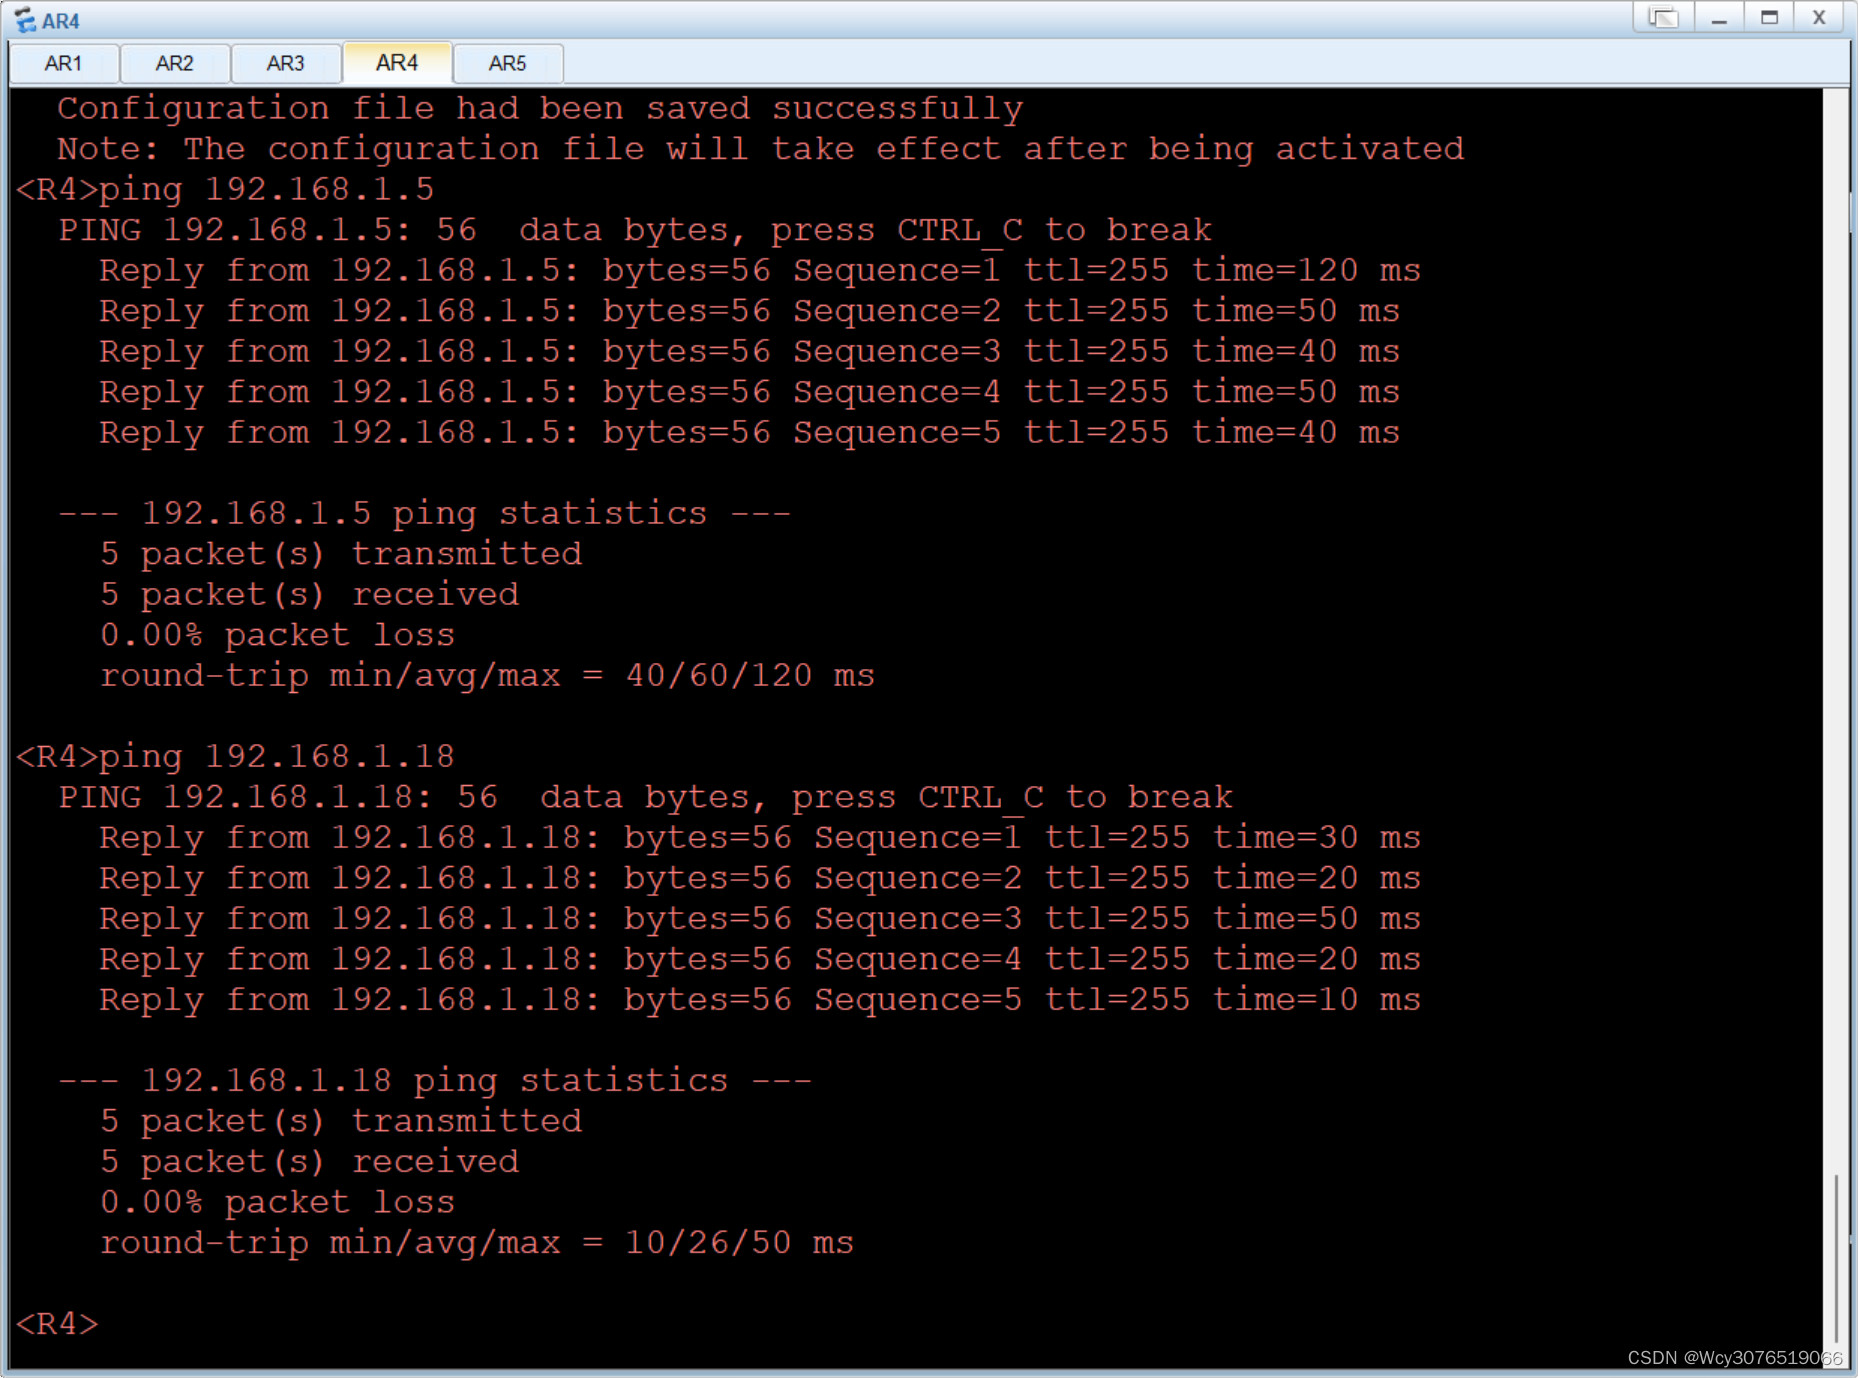Click the 192.168.1.18 reply with Sequence=3

[760, 919]
